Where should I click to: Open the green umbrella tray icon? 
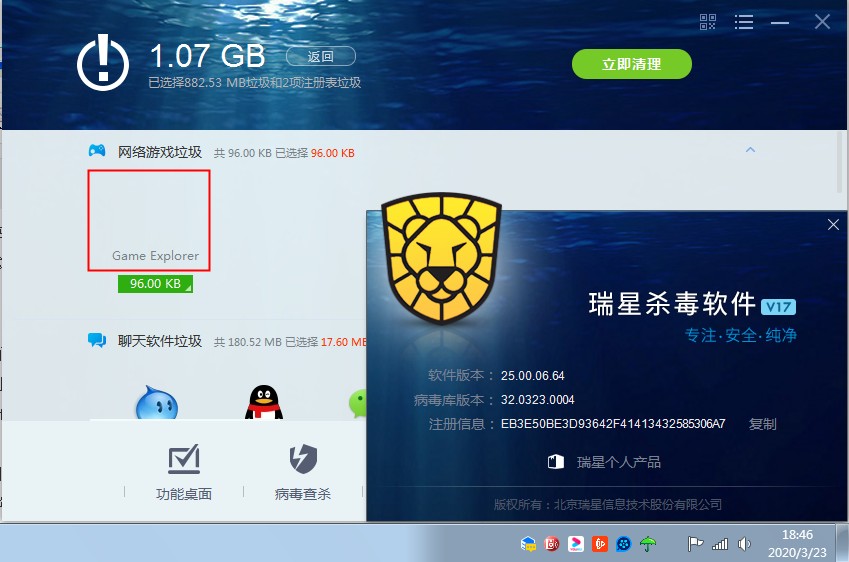pyautogui.click(x=648, y=544)
